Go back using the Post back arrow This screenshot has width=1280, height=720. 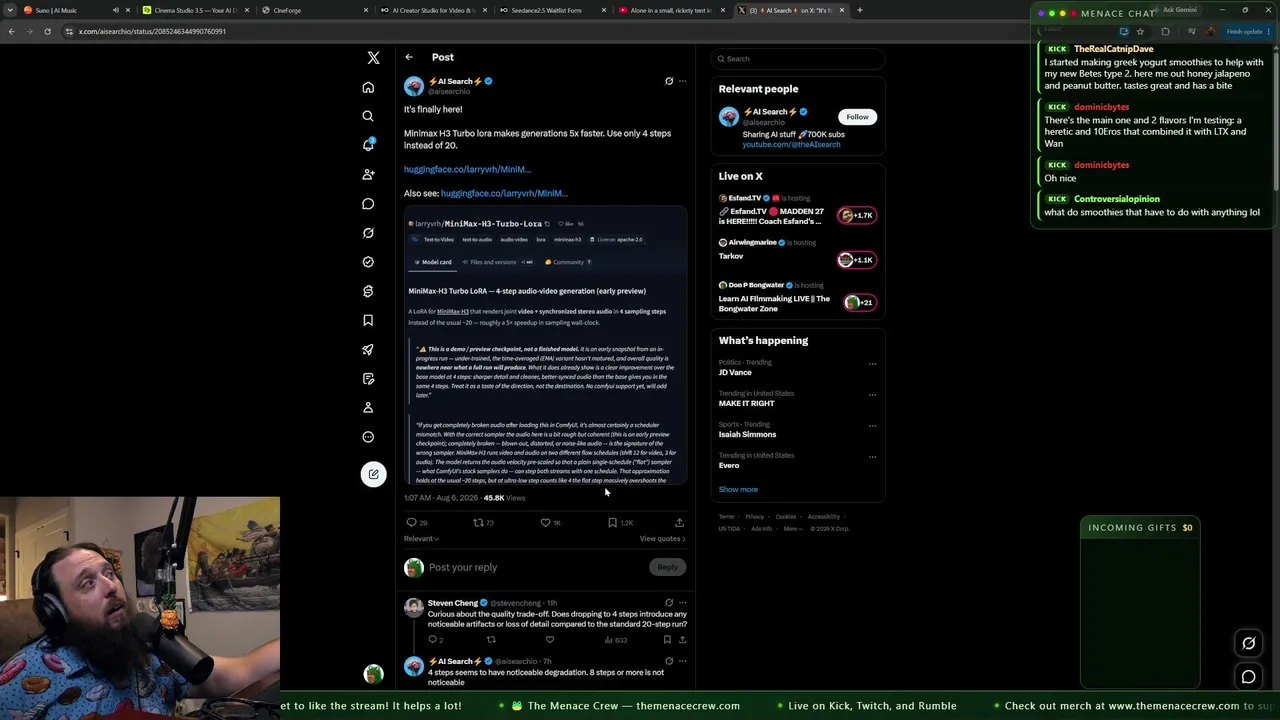[409, 57]
